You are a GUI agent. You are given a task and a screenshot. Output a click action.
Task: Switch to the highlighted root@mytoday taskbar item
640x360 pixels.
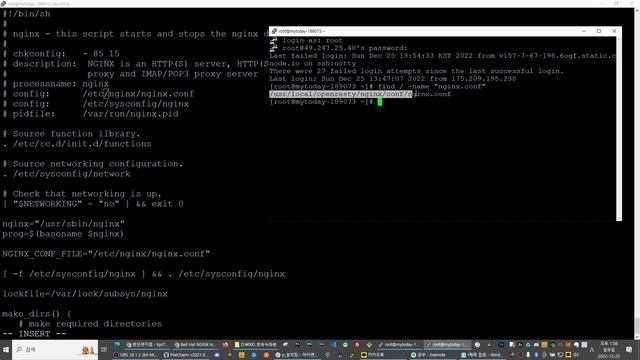[447, 345]
